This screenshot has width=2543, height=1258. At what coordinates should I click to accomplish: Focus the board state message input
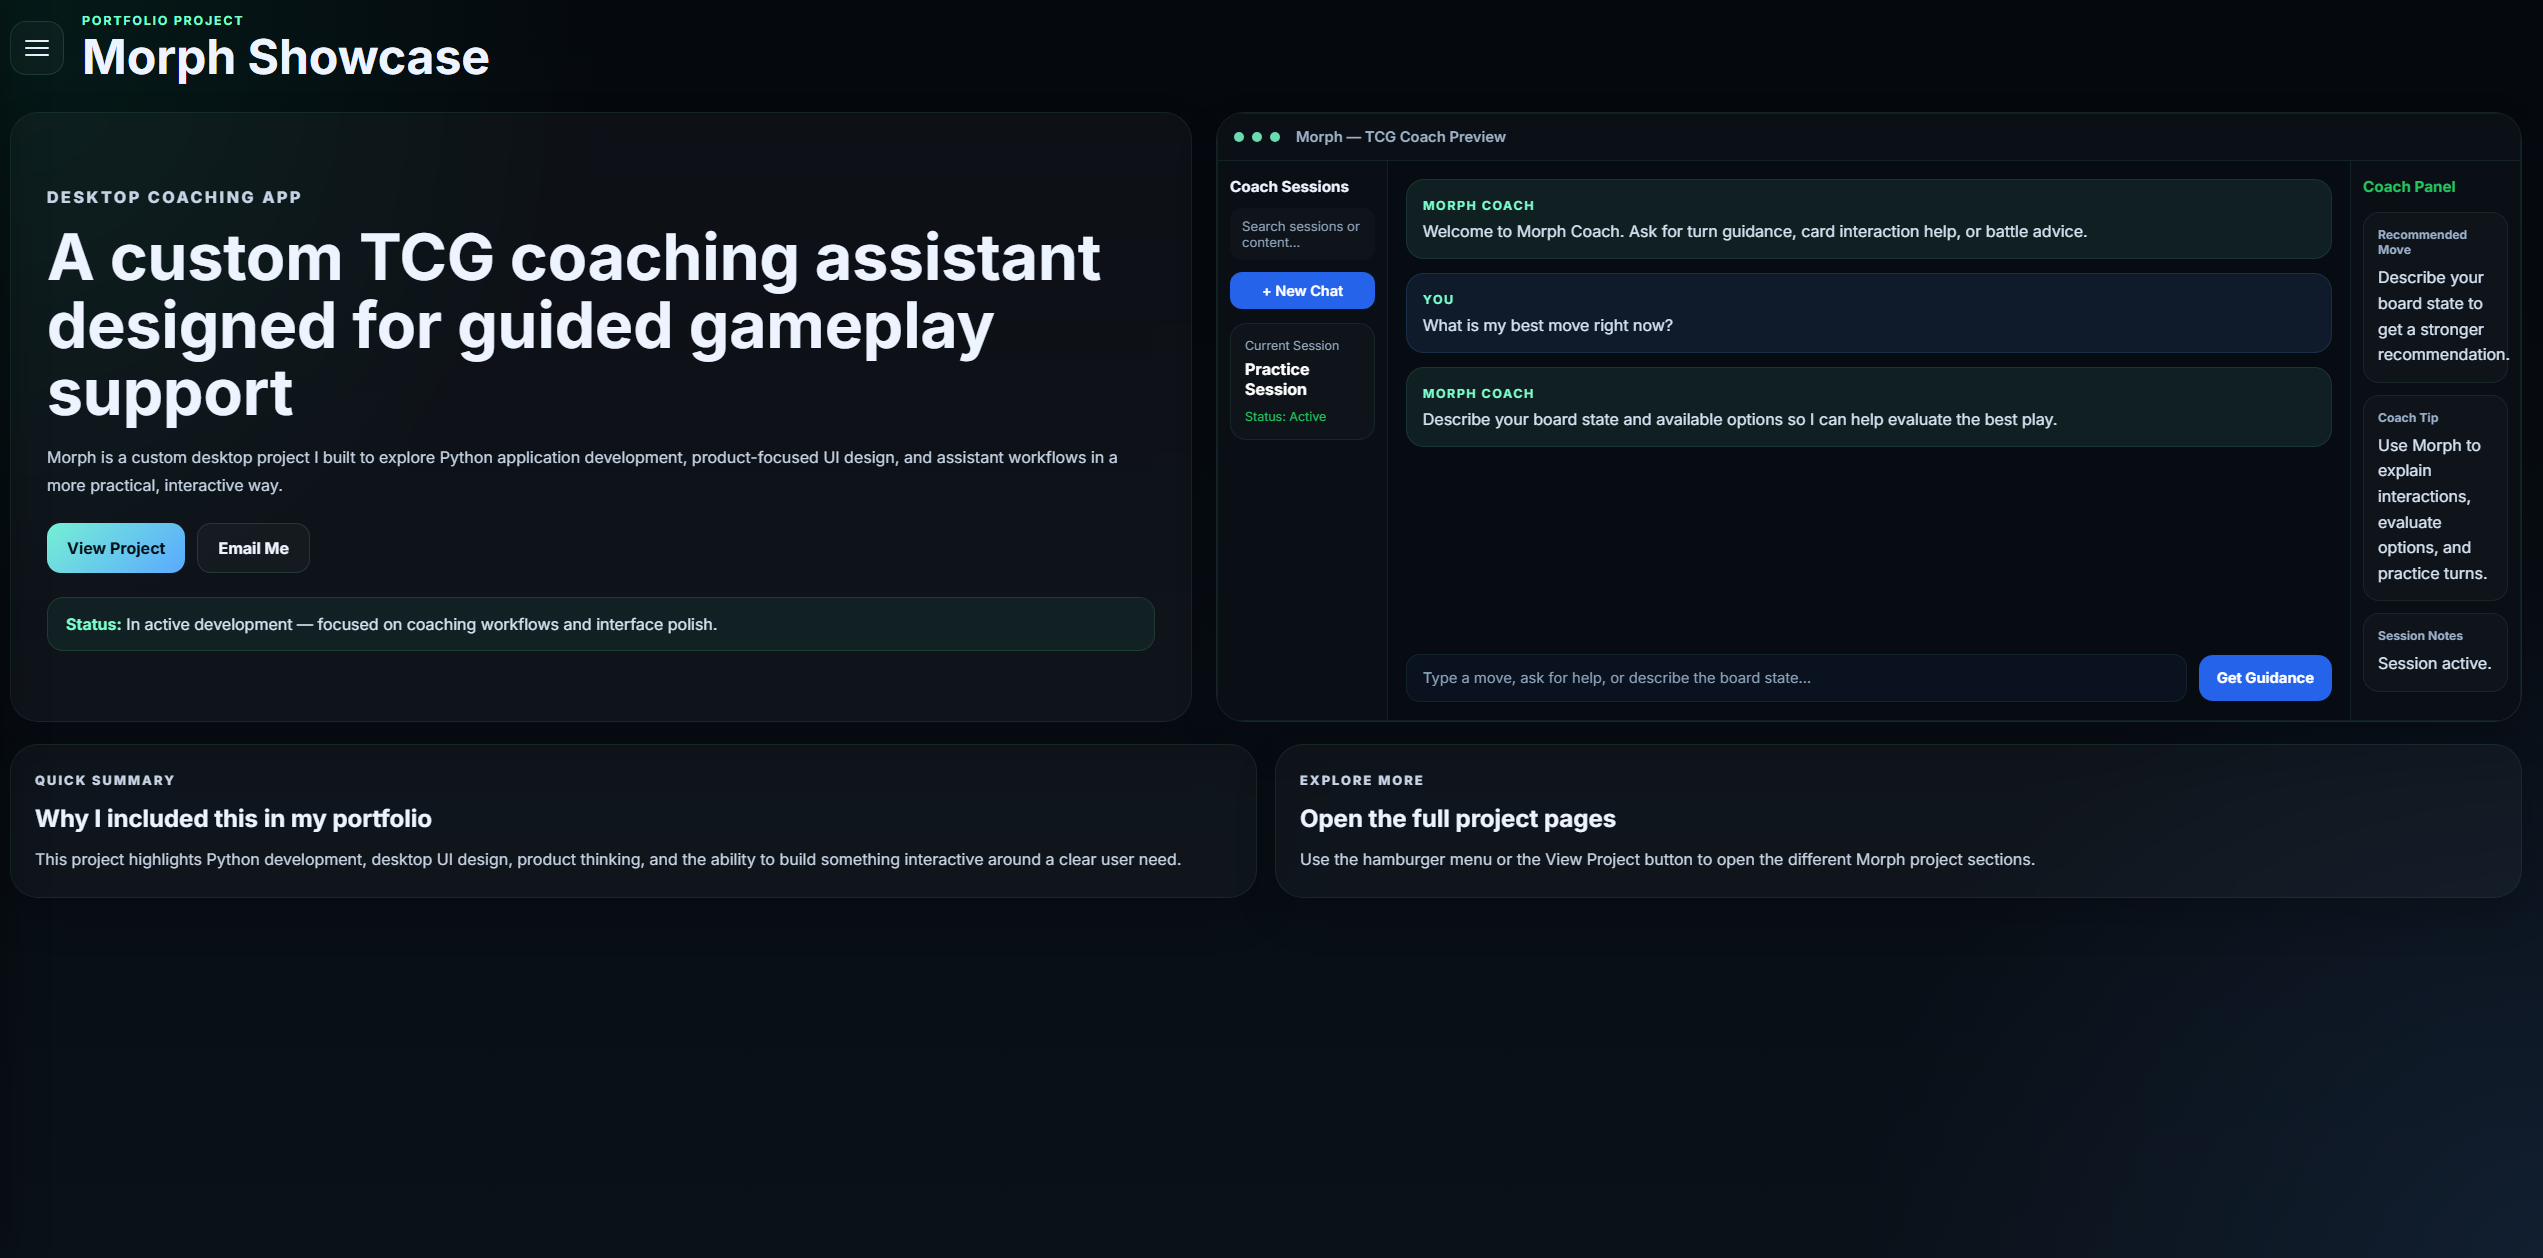point(1795,677)
